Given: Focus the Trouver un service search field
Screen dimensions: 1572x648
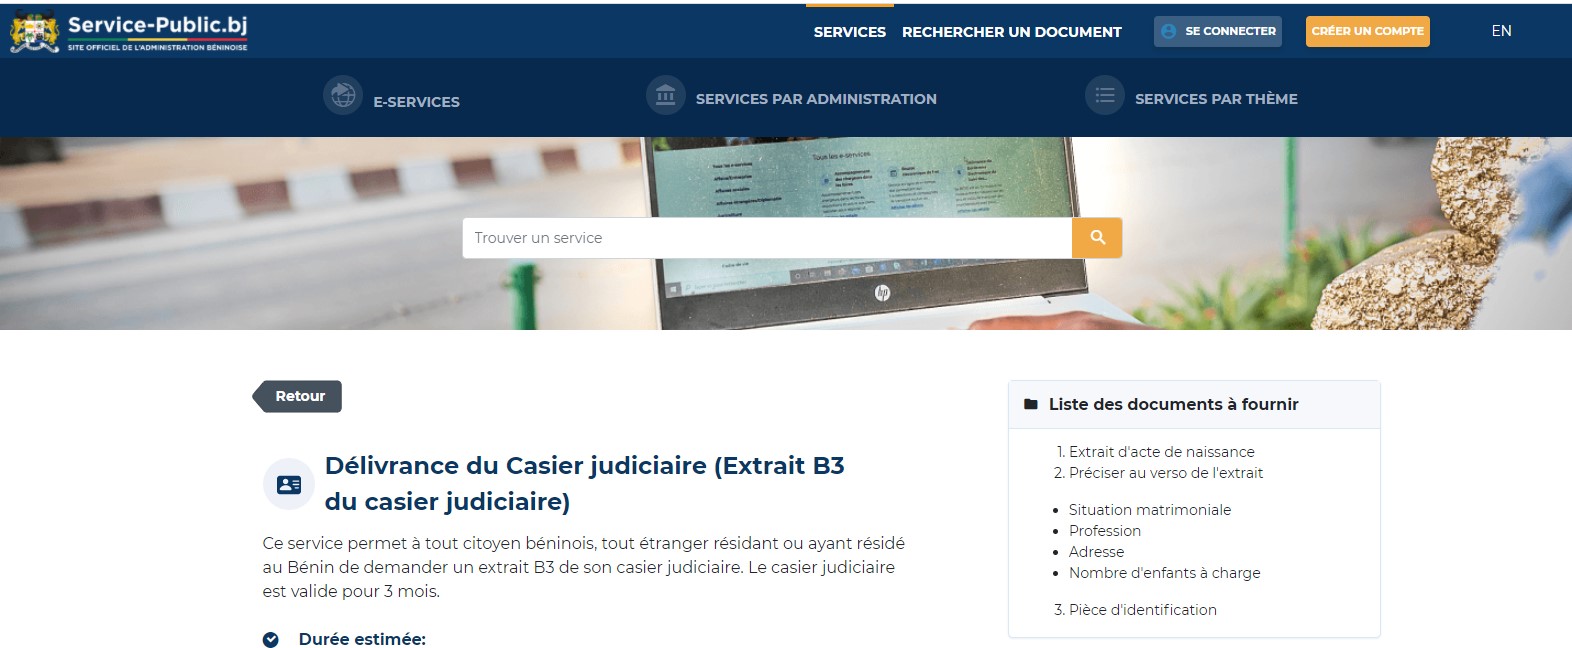Looking at the screenshot, I should [767, 238].
